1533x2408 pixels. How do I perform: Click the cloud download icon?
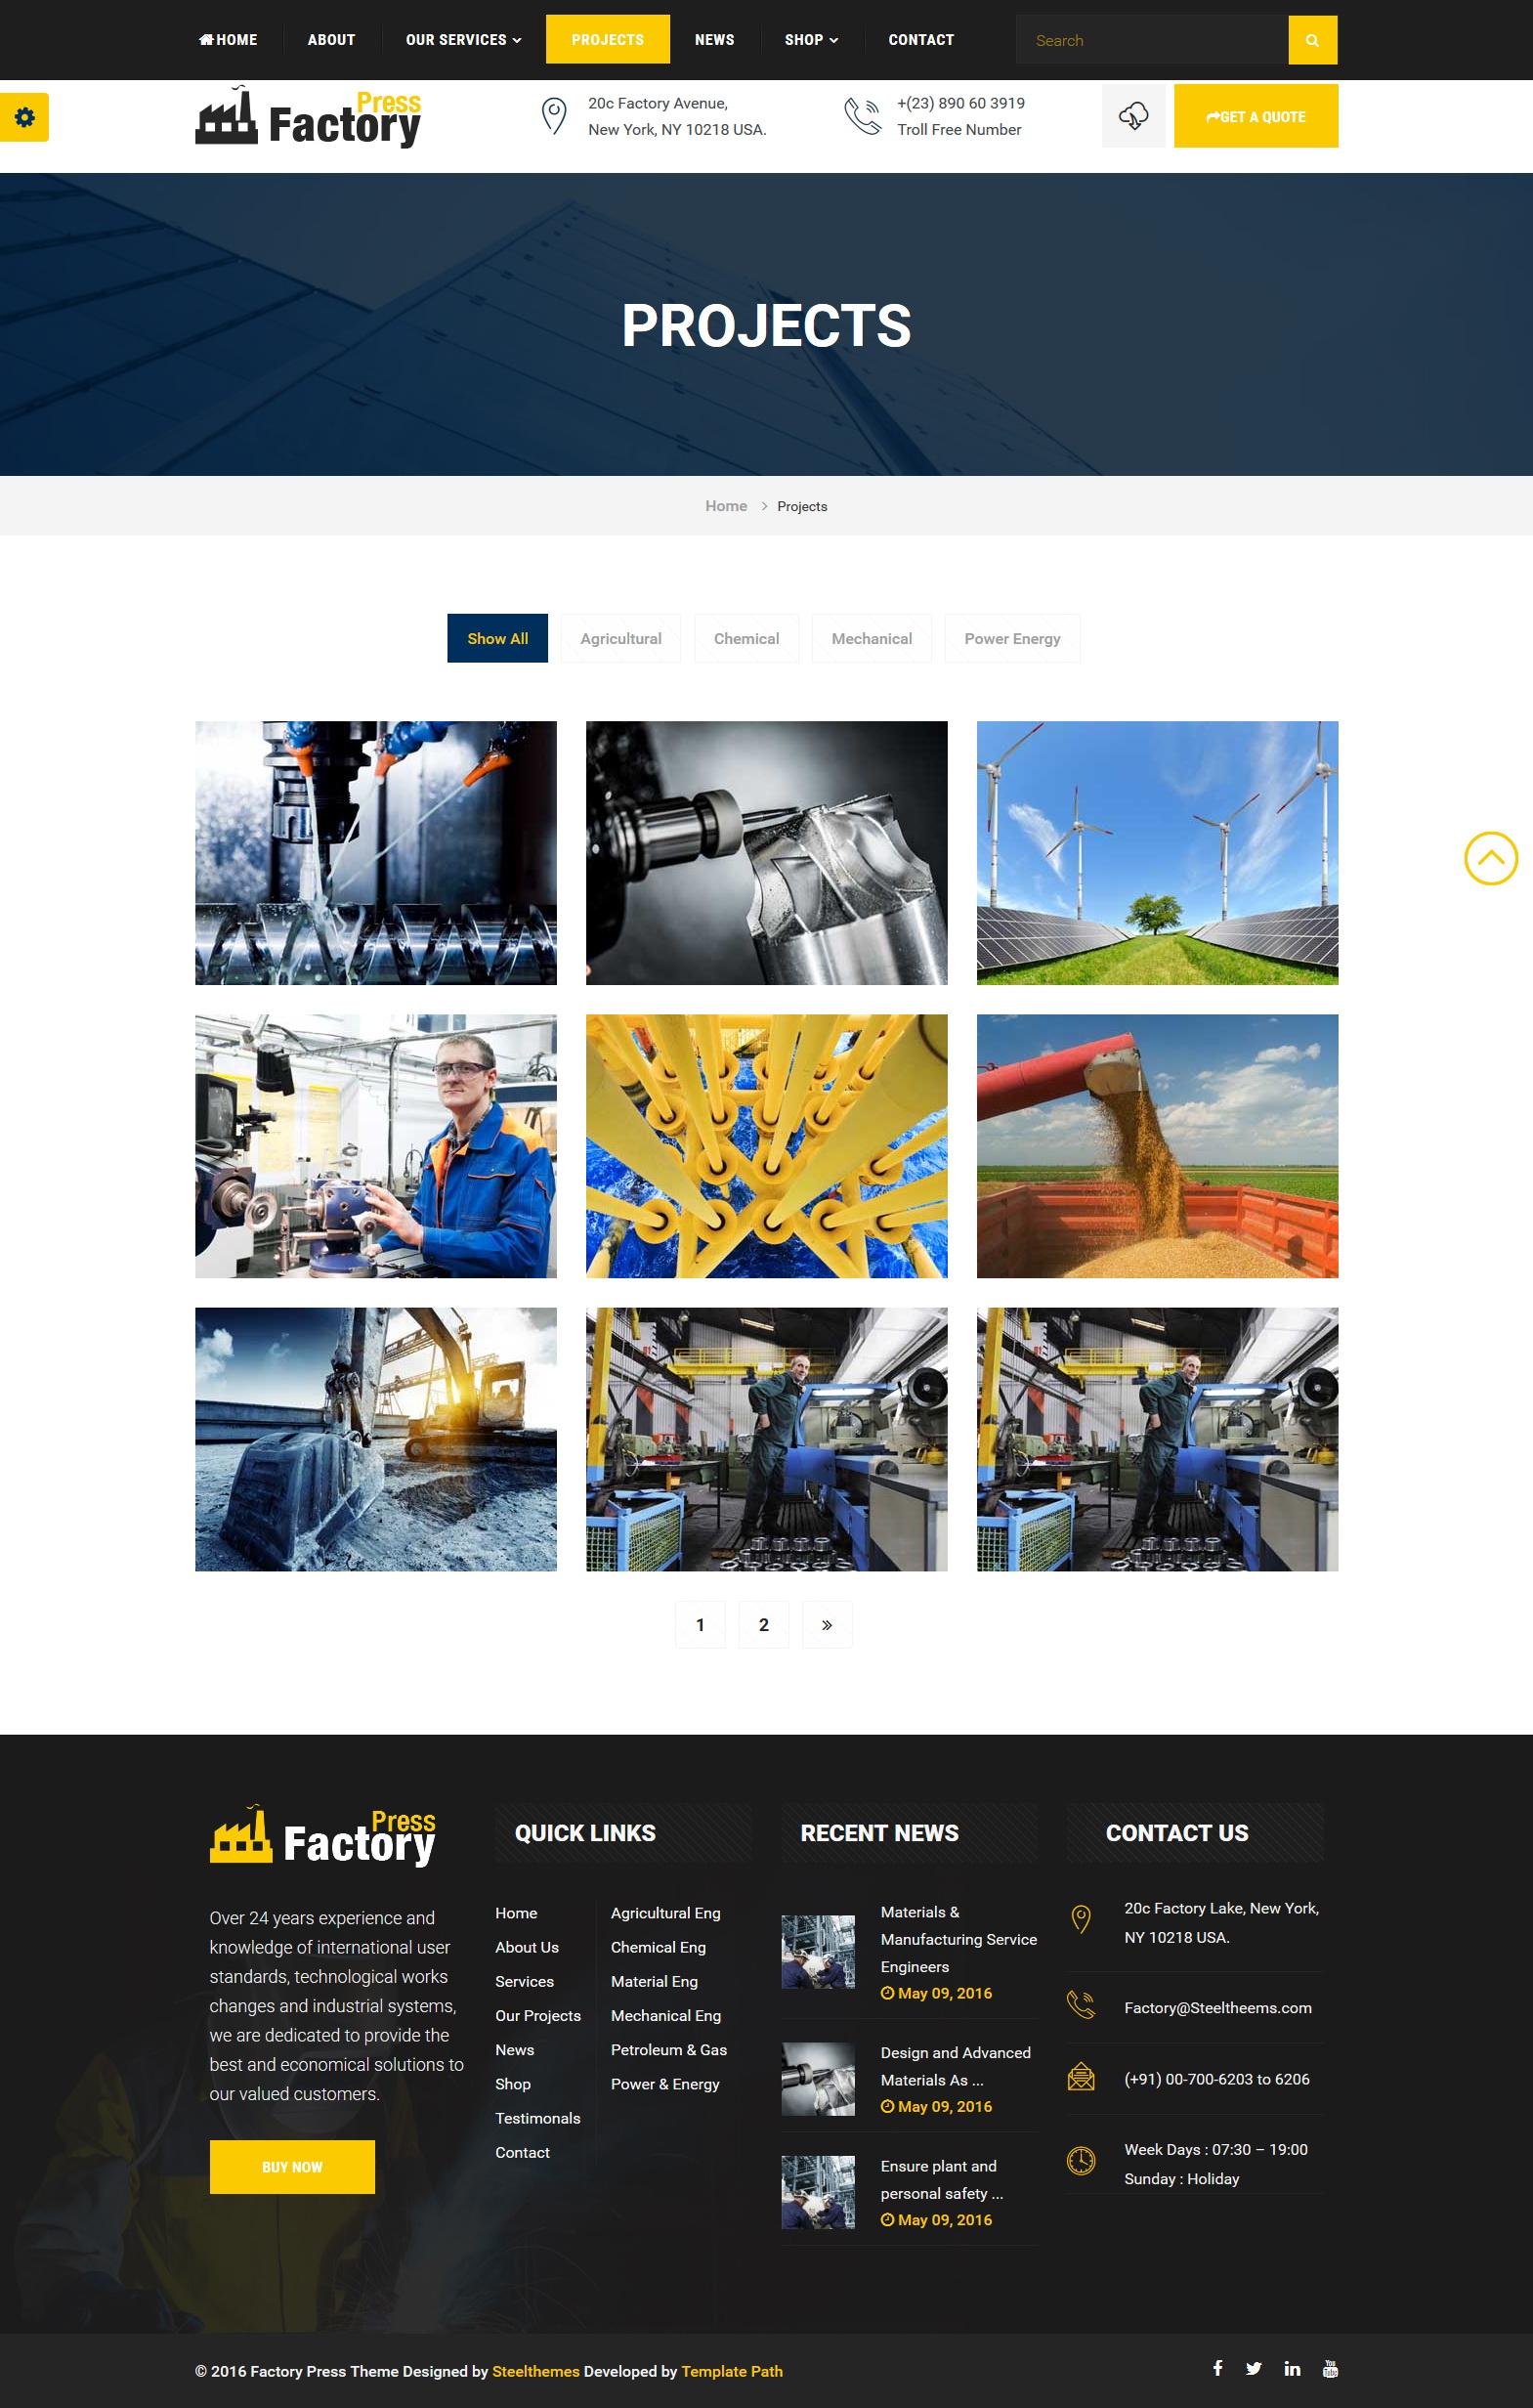tap(1133, 116)
